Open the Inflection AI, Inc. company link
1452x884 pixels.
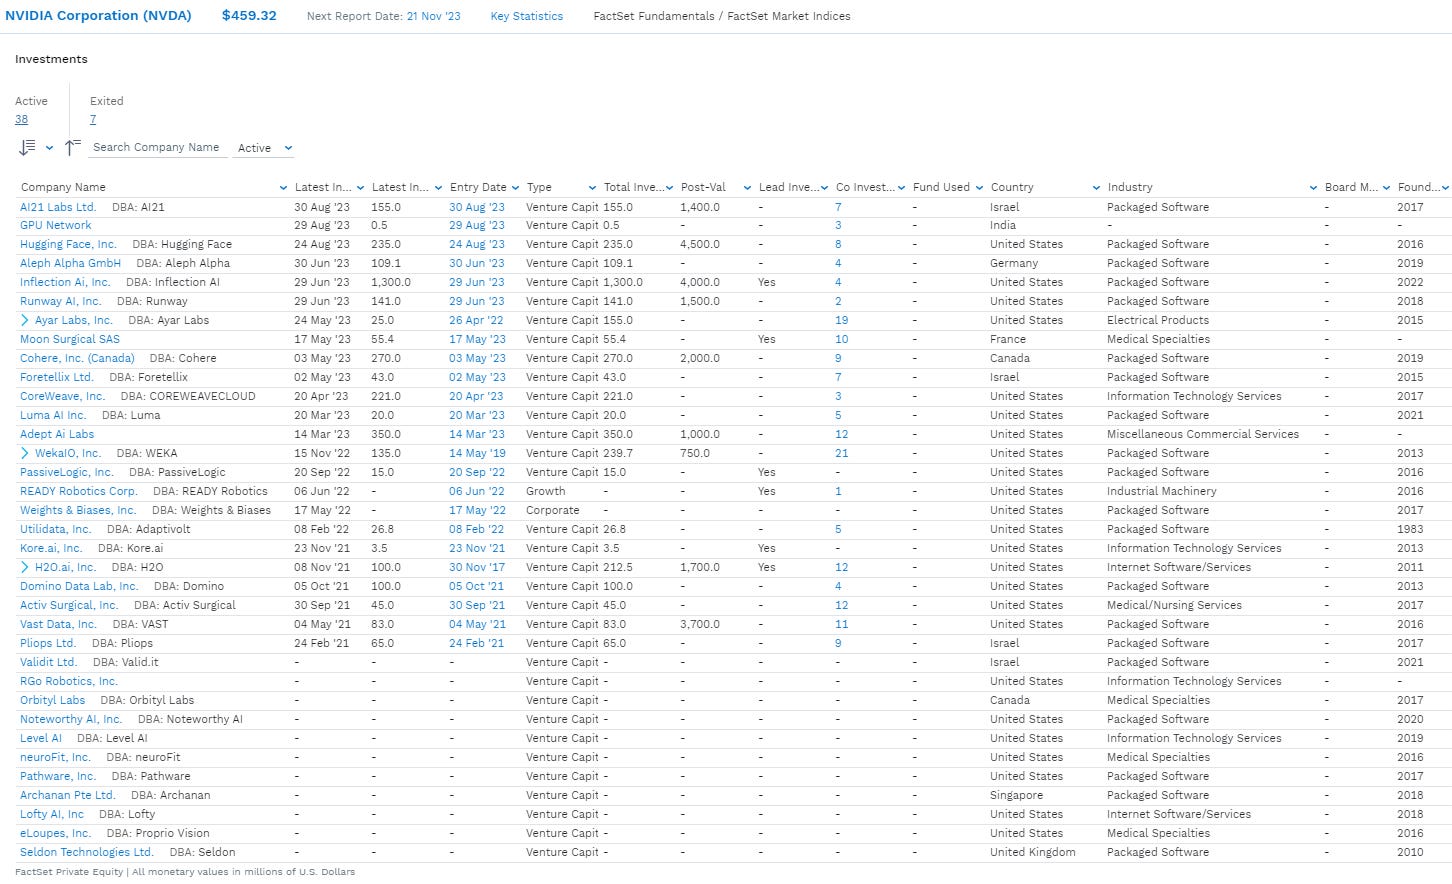coord(65,282)
